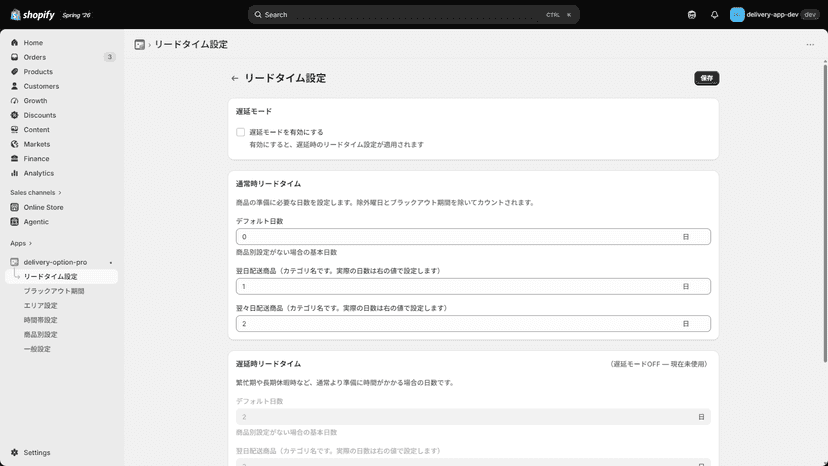The height and width of the screenshot is (466, 828).
Task: Click the app icon in breadcrumb
Action: coord(139,45)
